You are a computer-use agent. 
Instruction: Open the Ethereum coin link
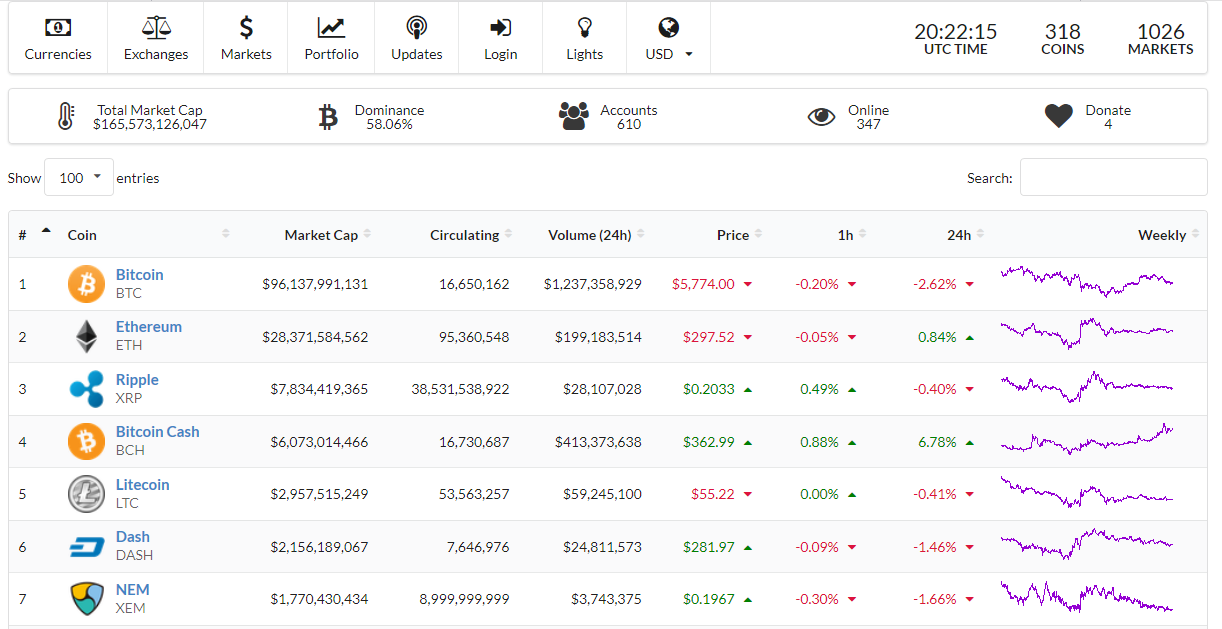click(x=149, y=327)
